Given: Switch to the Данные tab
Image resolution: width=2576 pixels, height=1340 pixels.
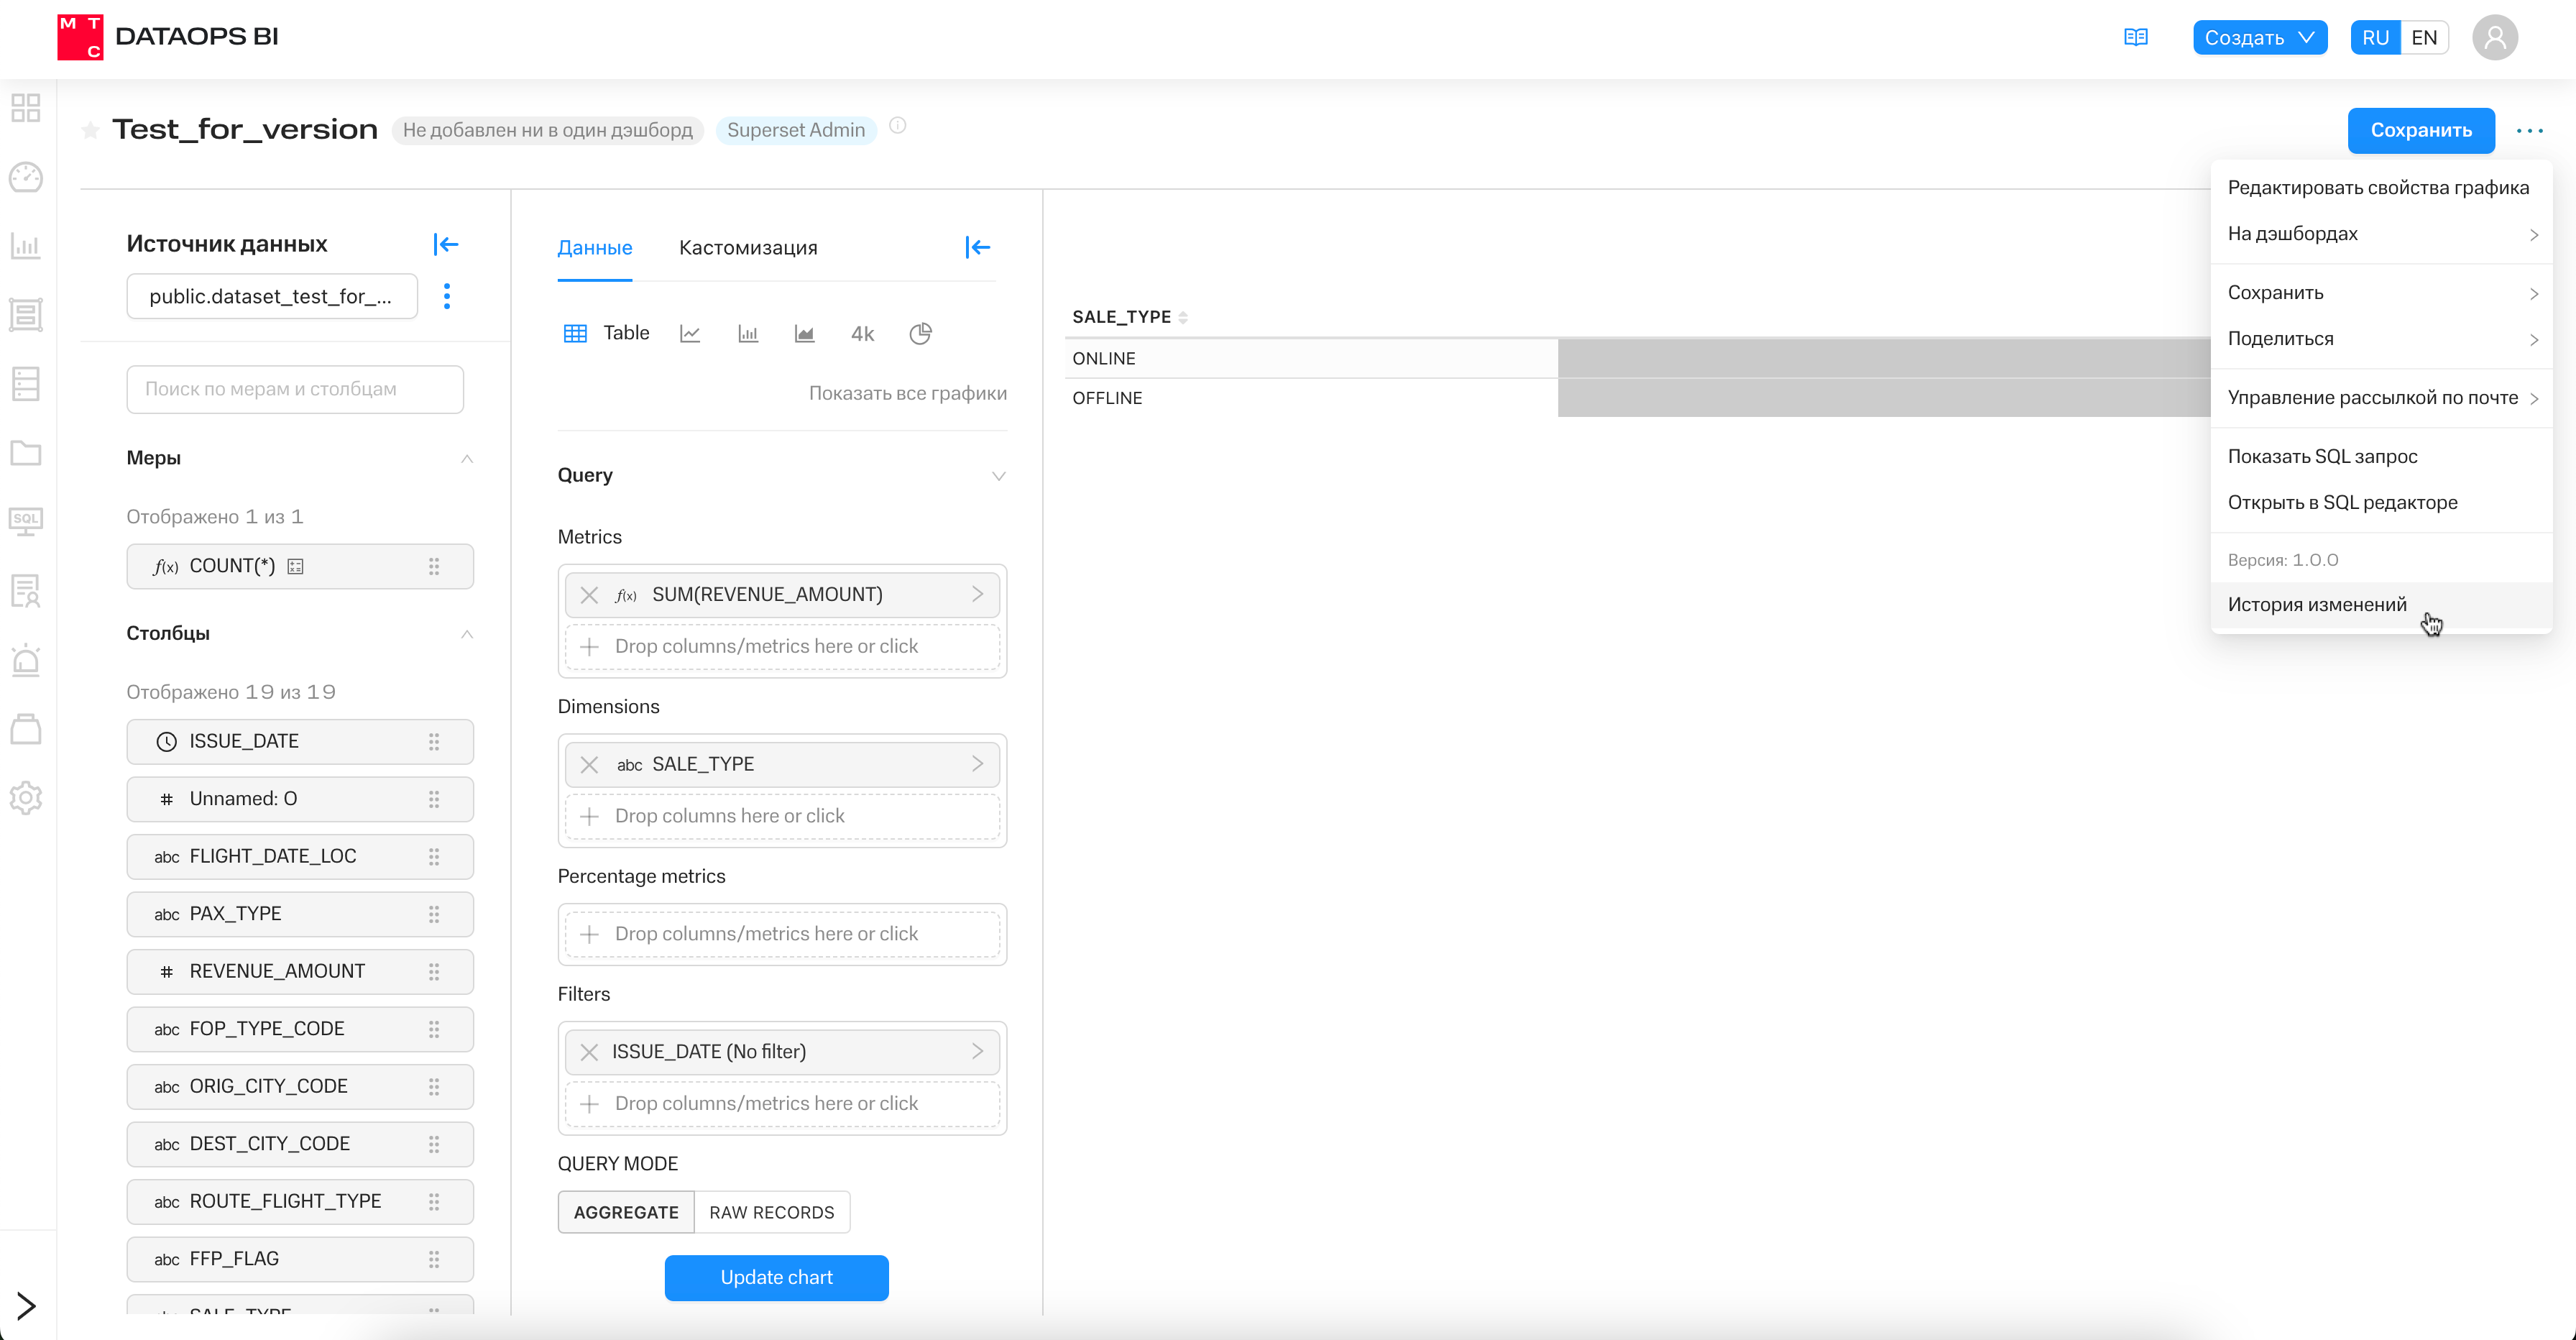Looking at the screenshot, I should tap(595, 248).
